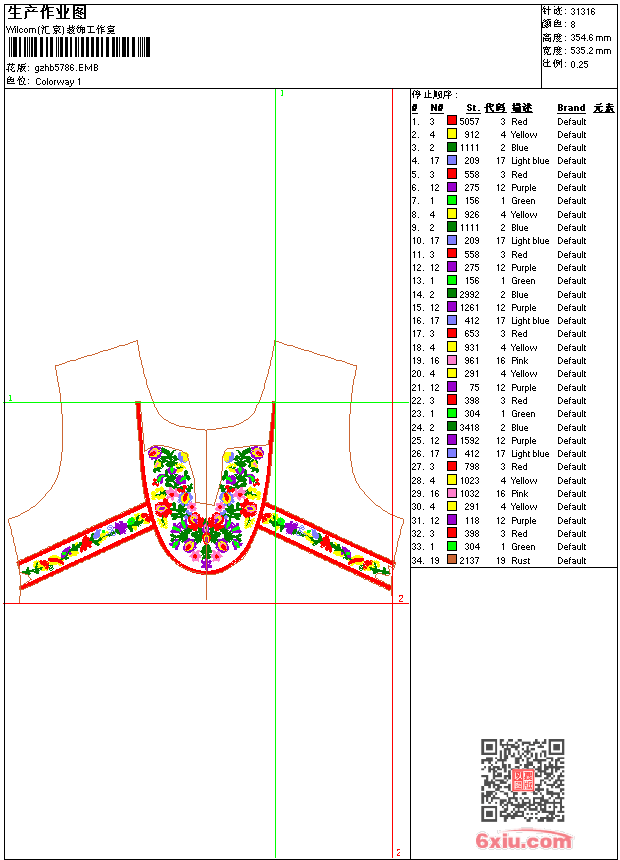The width and height of the screenshot is (620, 860).
Task: Click the 'Rust' description in row 34
Action: tap(521, 561)
